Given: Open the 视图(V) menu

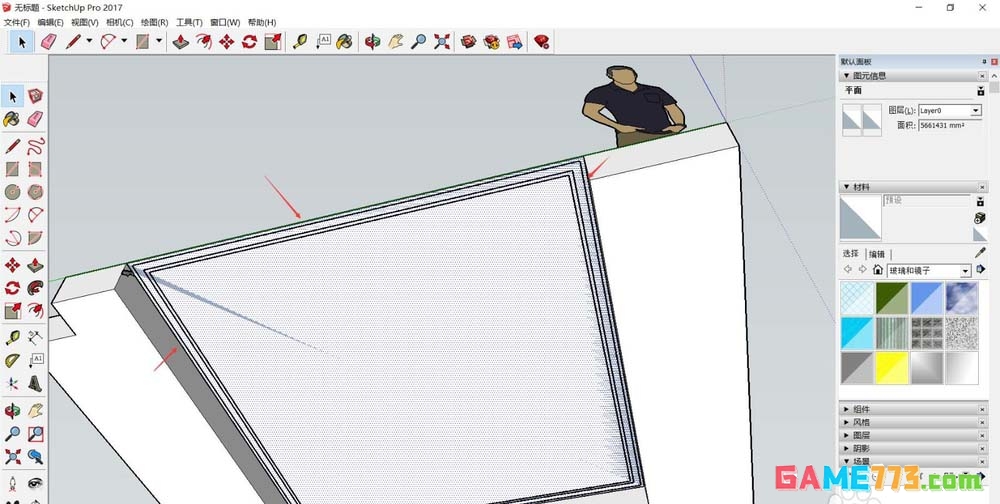Looking at the screenshot, I should click(85, 22).
